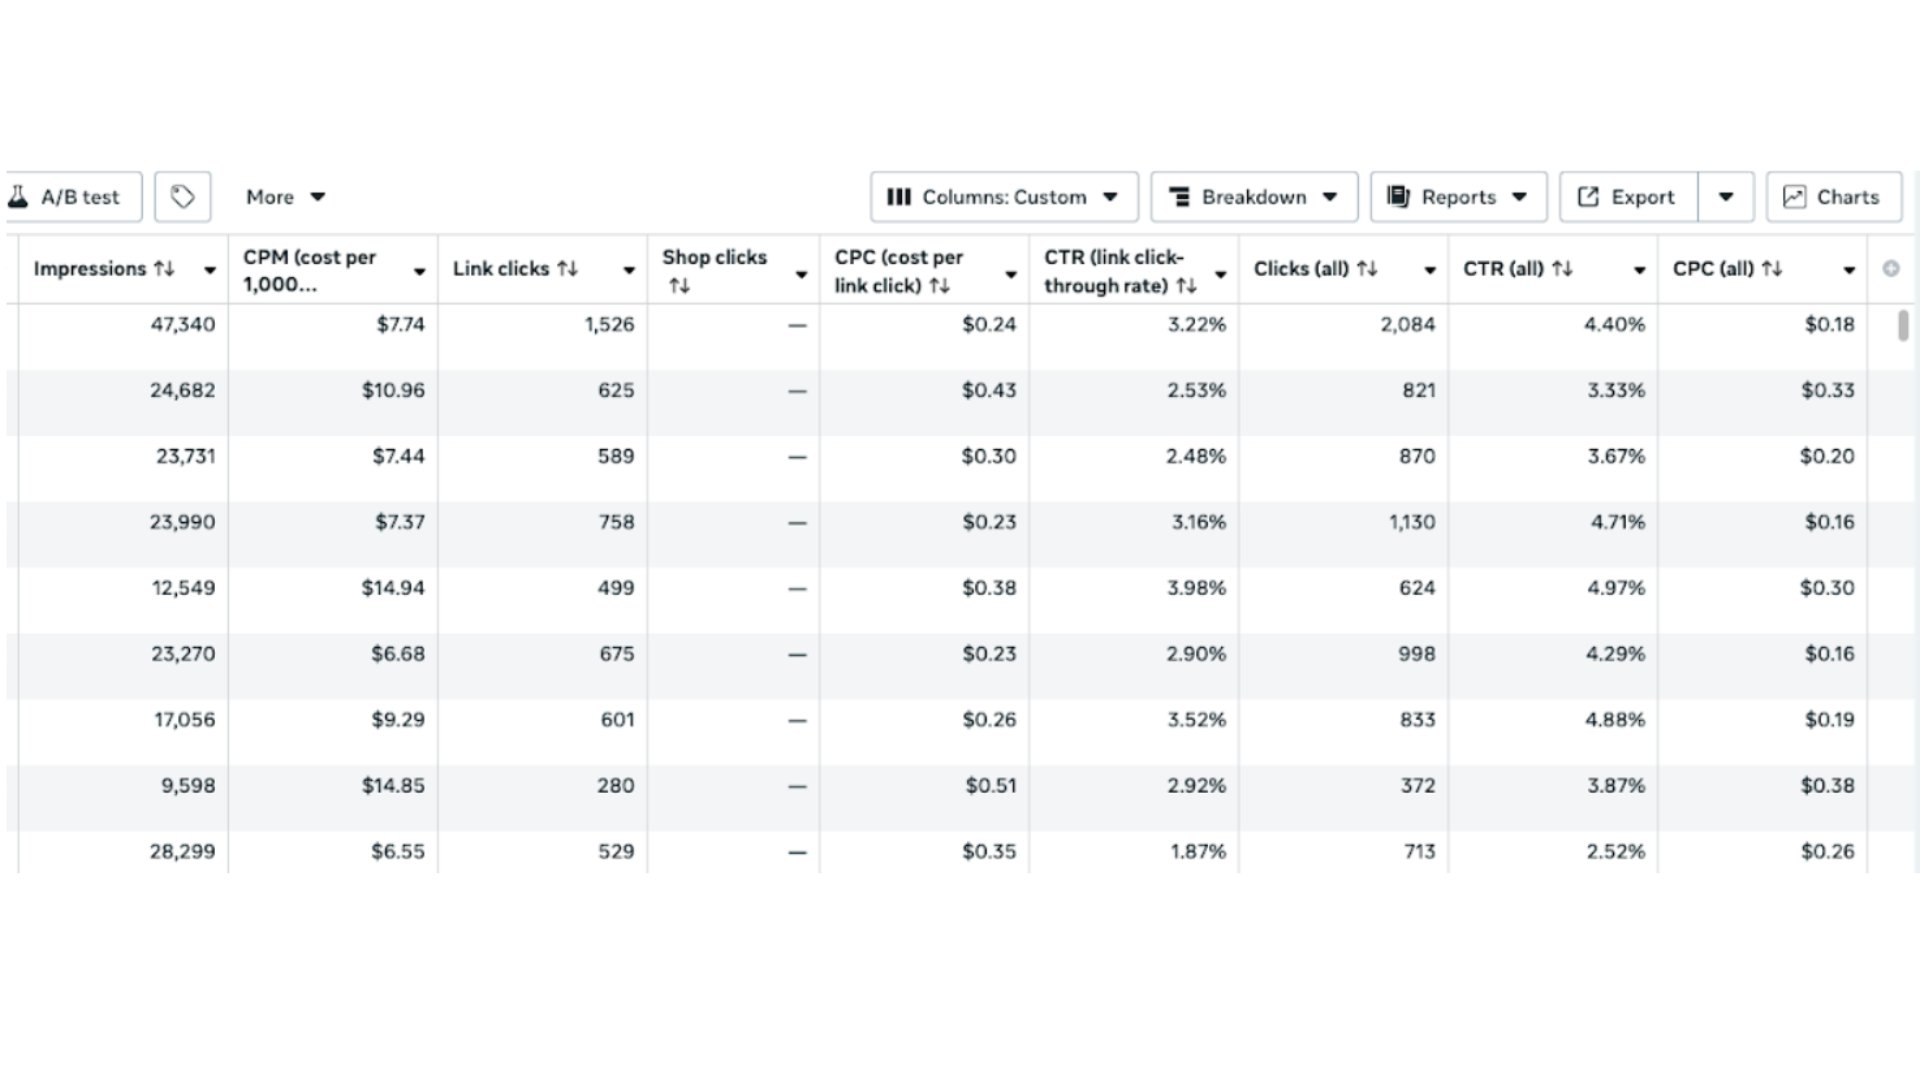Click the Export share icon
The width and height of the screenshot is (1920, 1080).
tap(1587, 197)
